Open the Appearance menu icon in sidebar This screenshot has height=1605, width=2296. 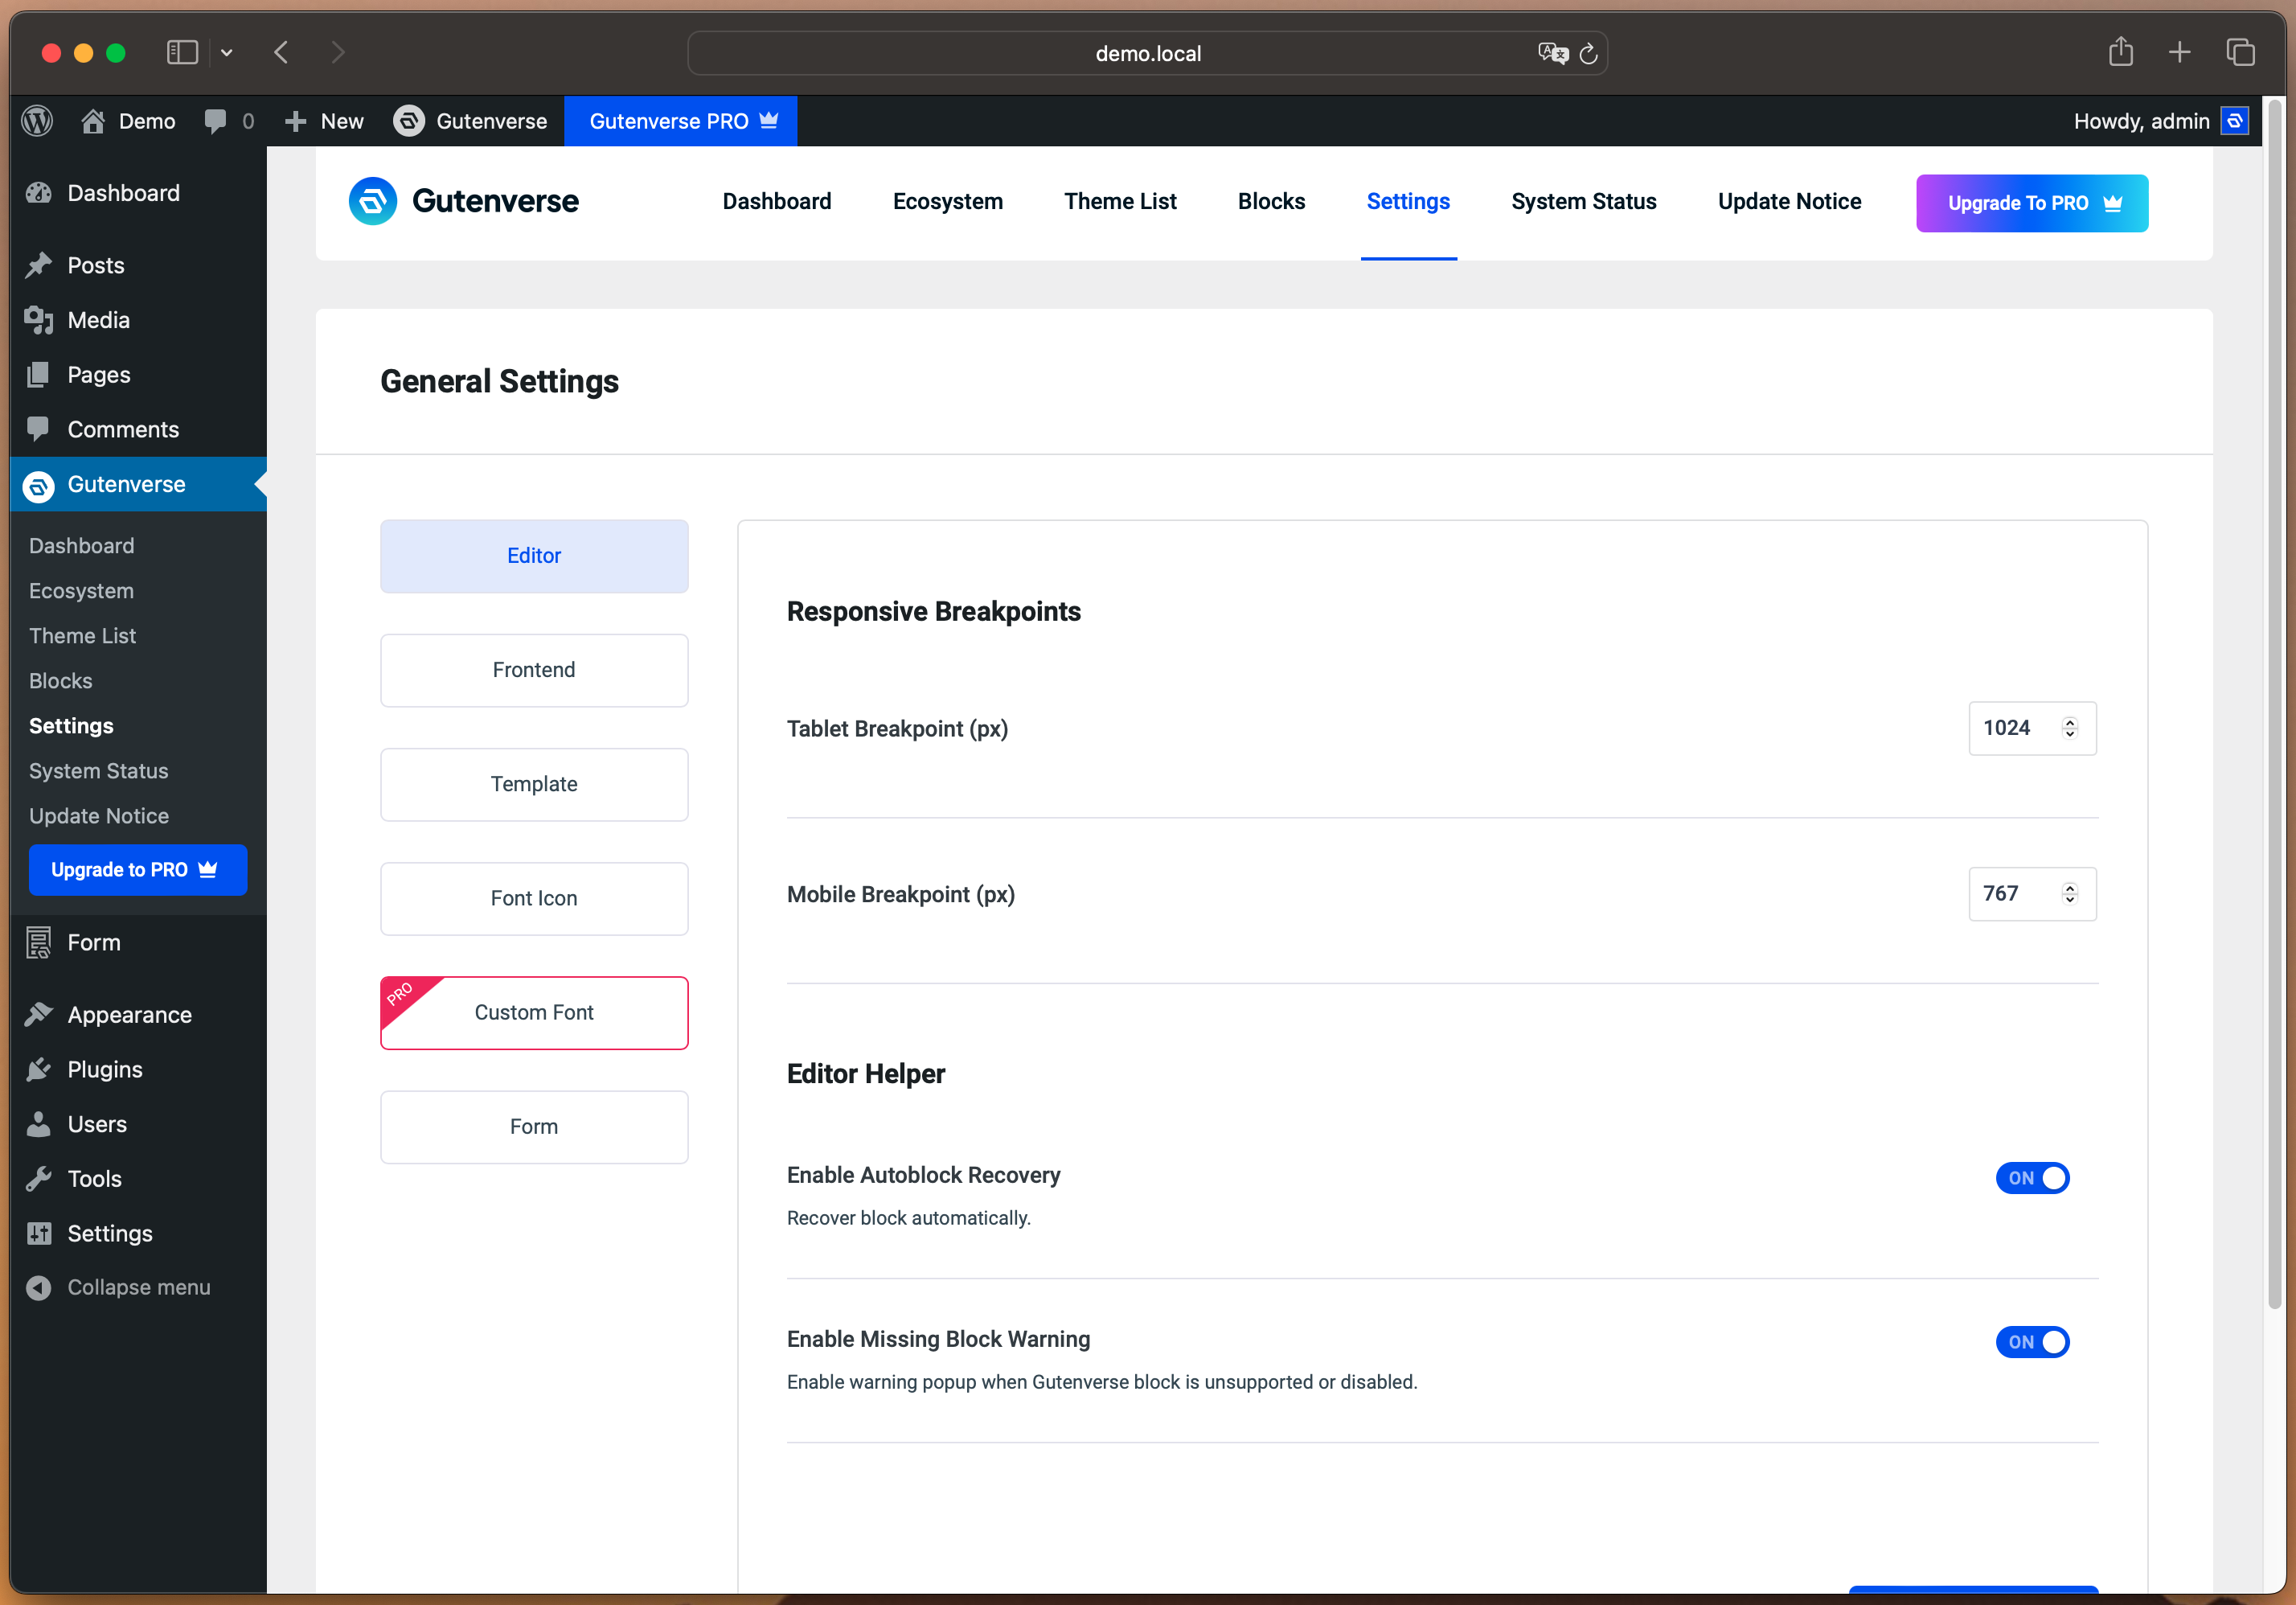point(39,1015)
